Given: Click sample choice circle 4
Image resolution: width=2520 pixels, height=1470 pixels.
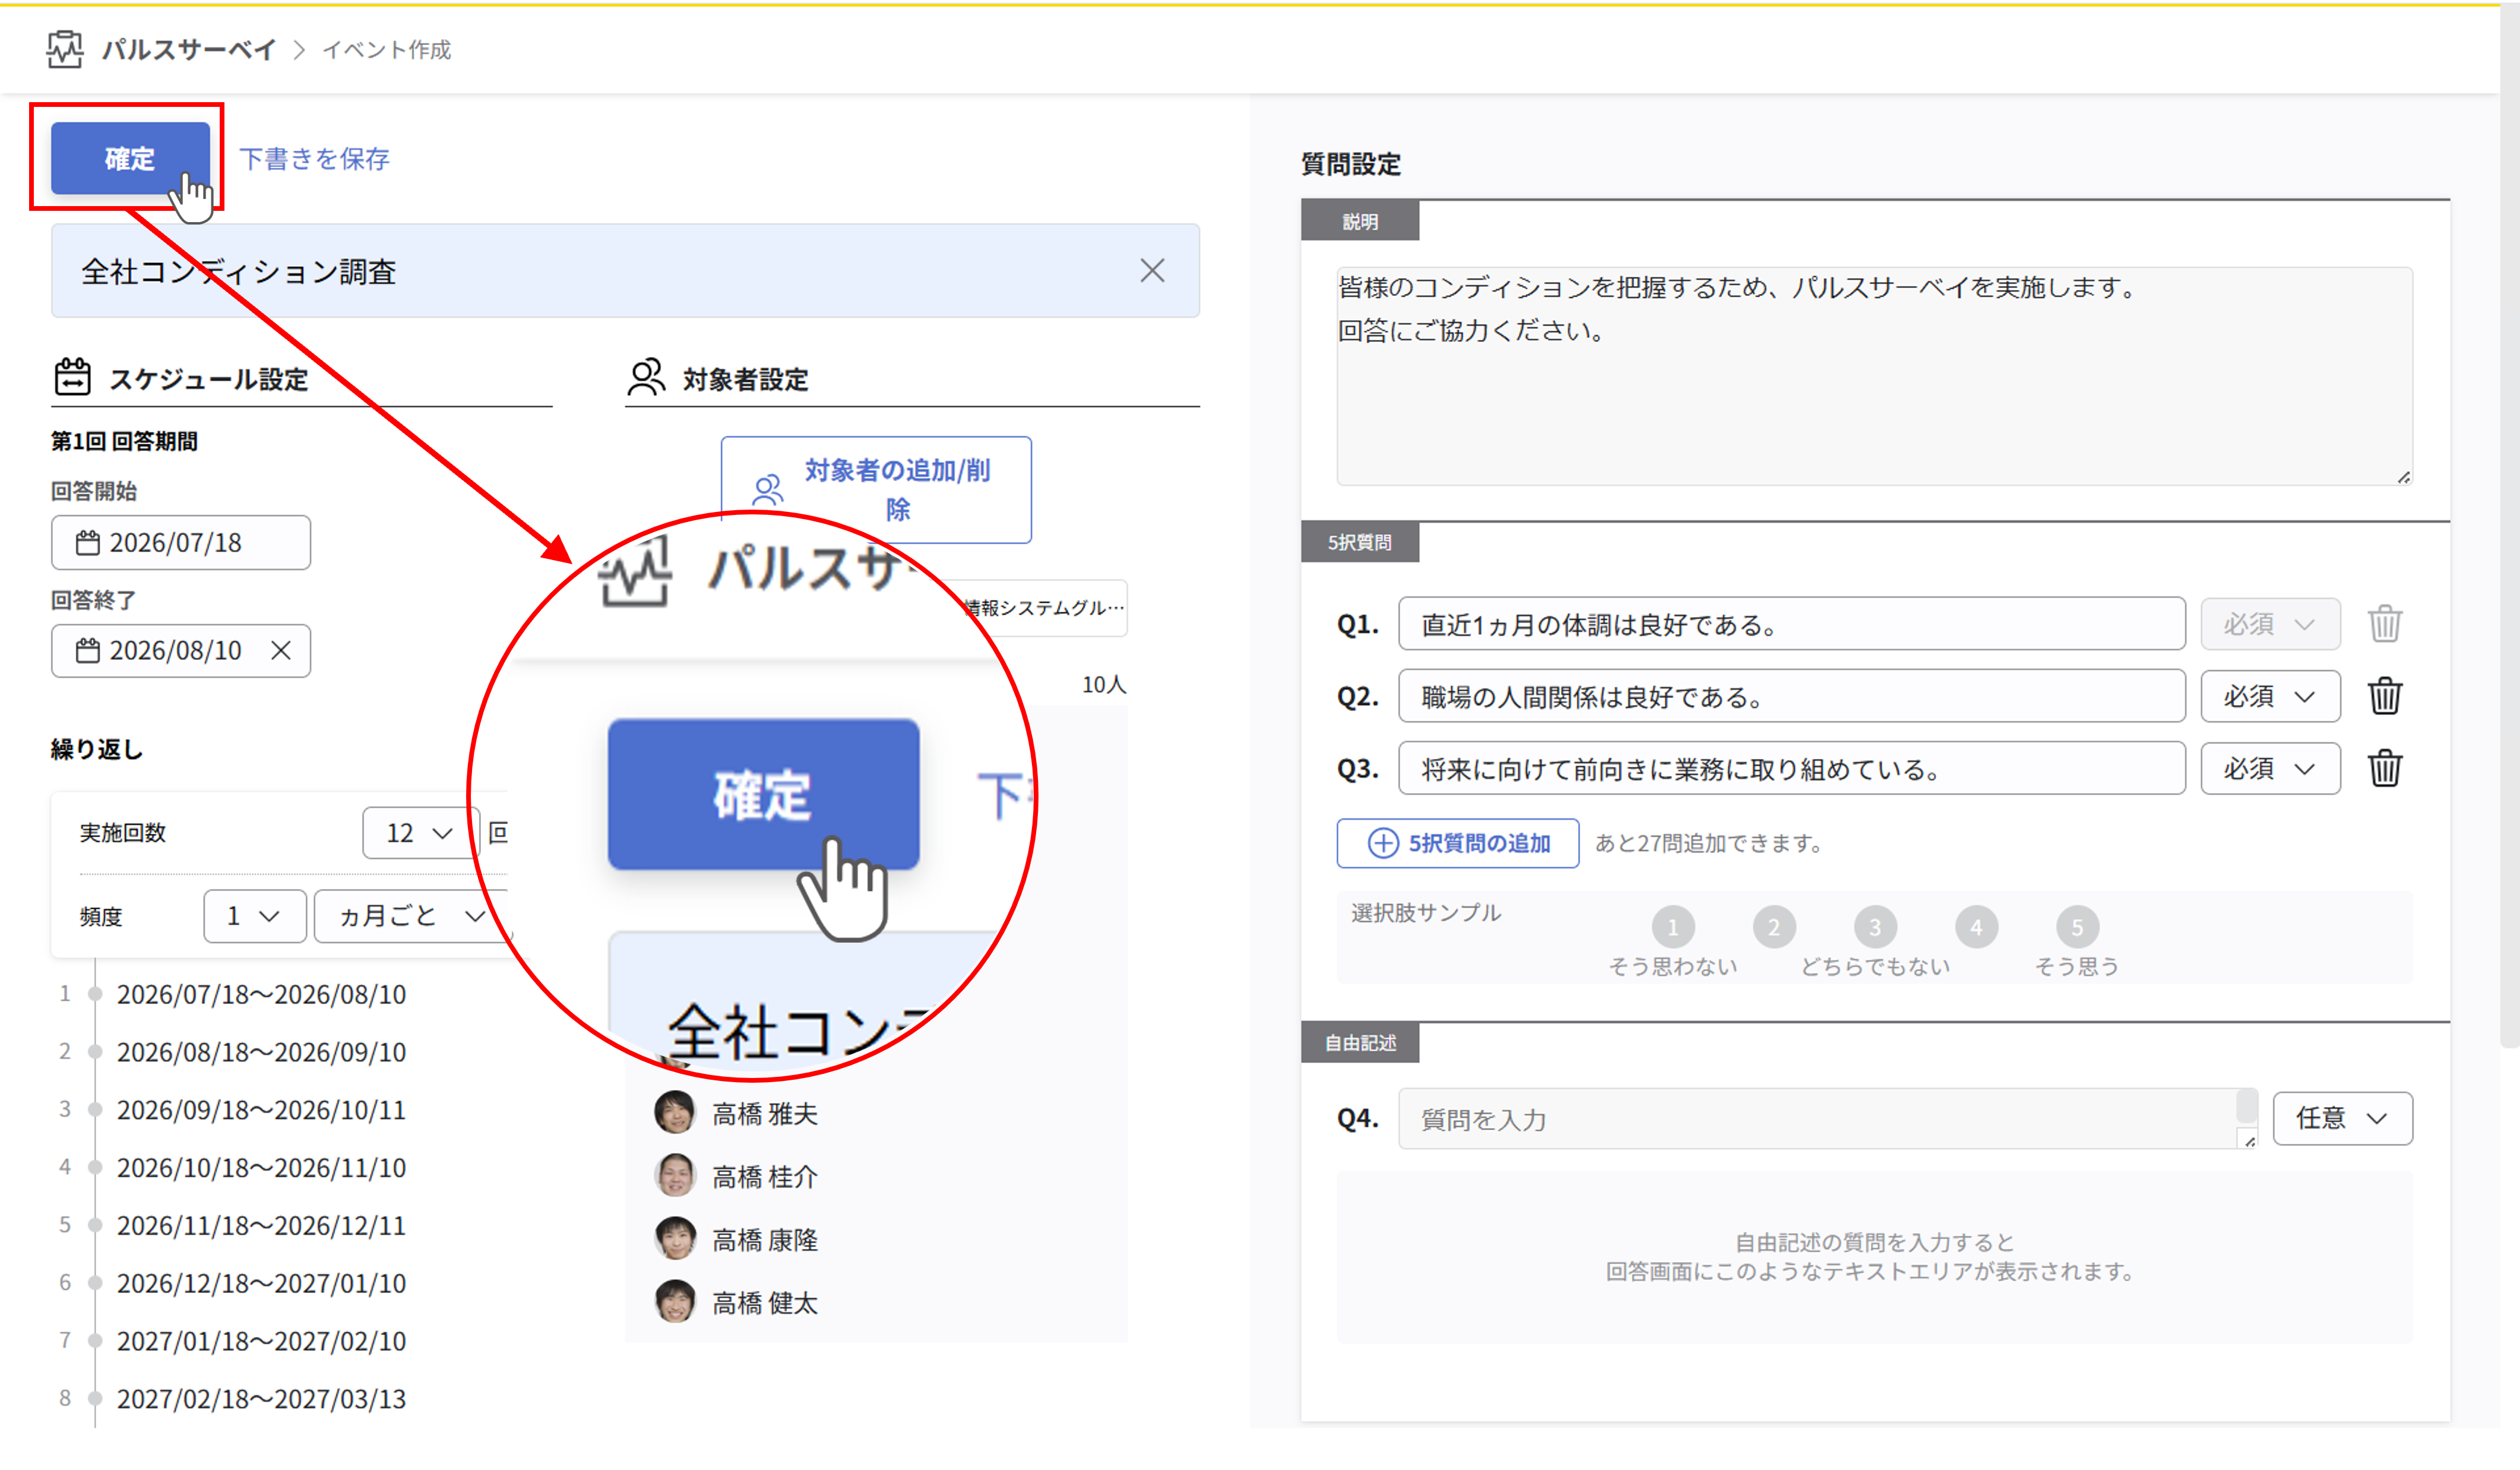Looking at the screenshot, I should tap(1976, 927).
